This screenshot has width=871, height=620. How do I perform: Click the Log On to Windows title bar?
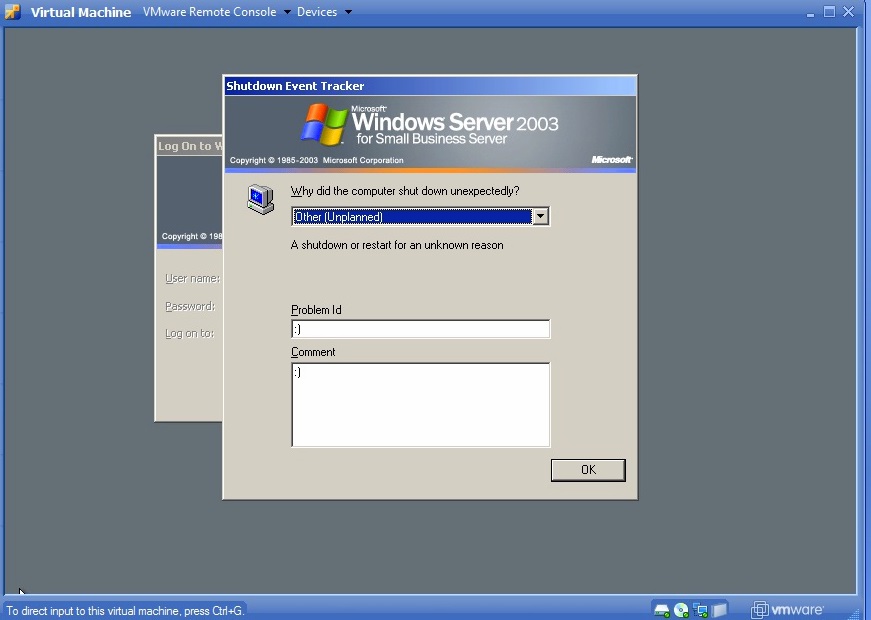(189, 146)
